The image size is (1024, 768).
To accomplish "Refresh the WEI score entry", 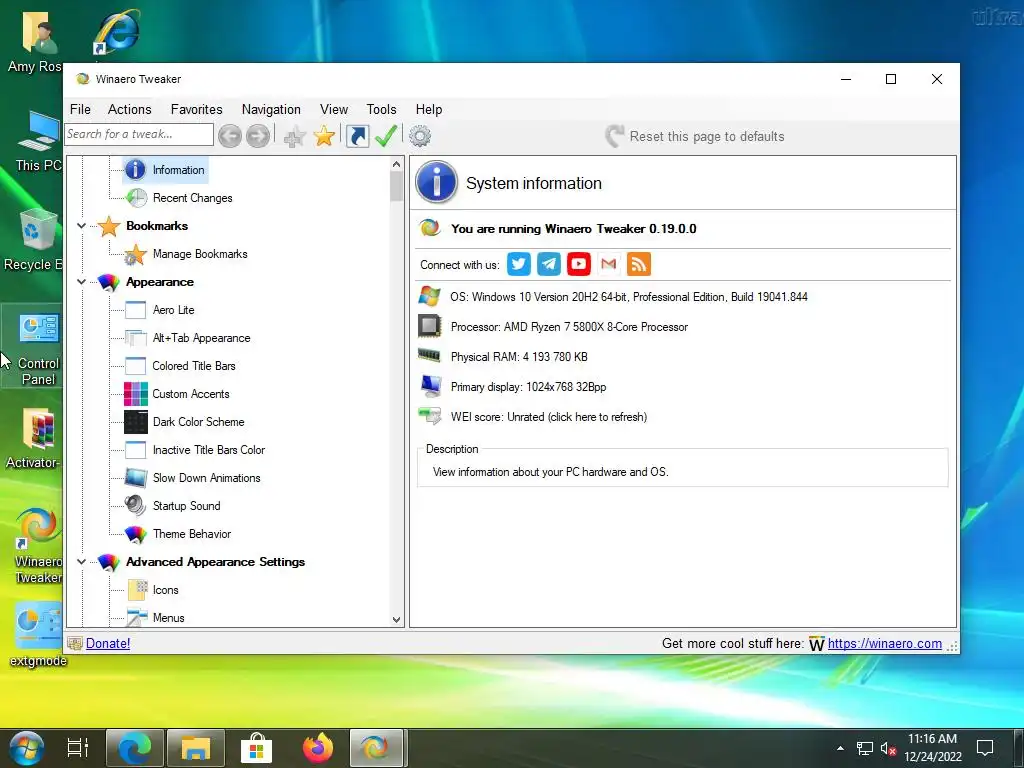I will pyautogui.click(x=549, y=417).
